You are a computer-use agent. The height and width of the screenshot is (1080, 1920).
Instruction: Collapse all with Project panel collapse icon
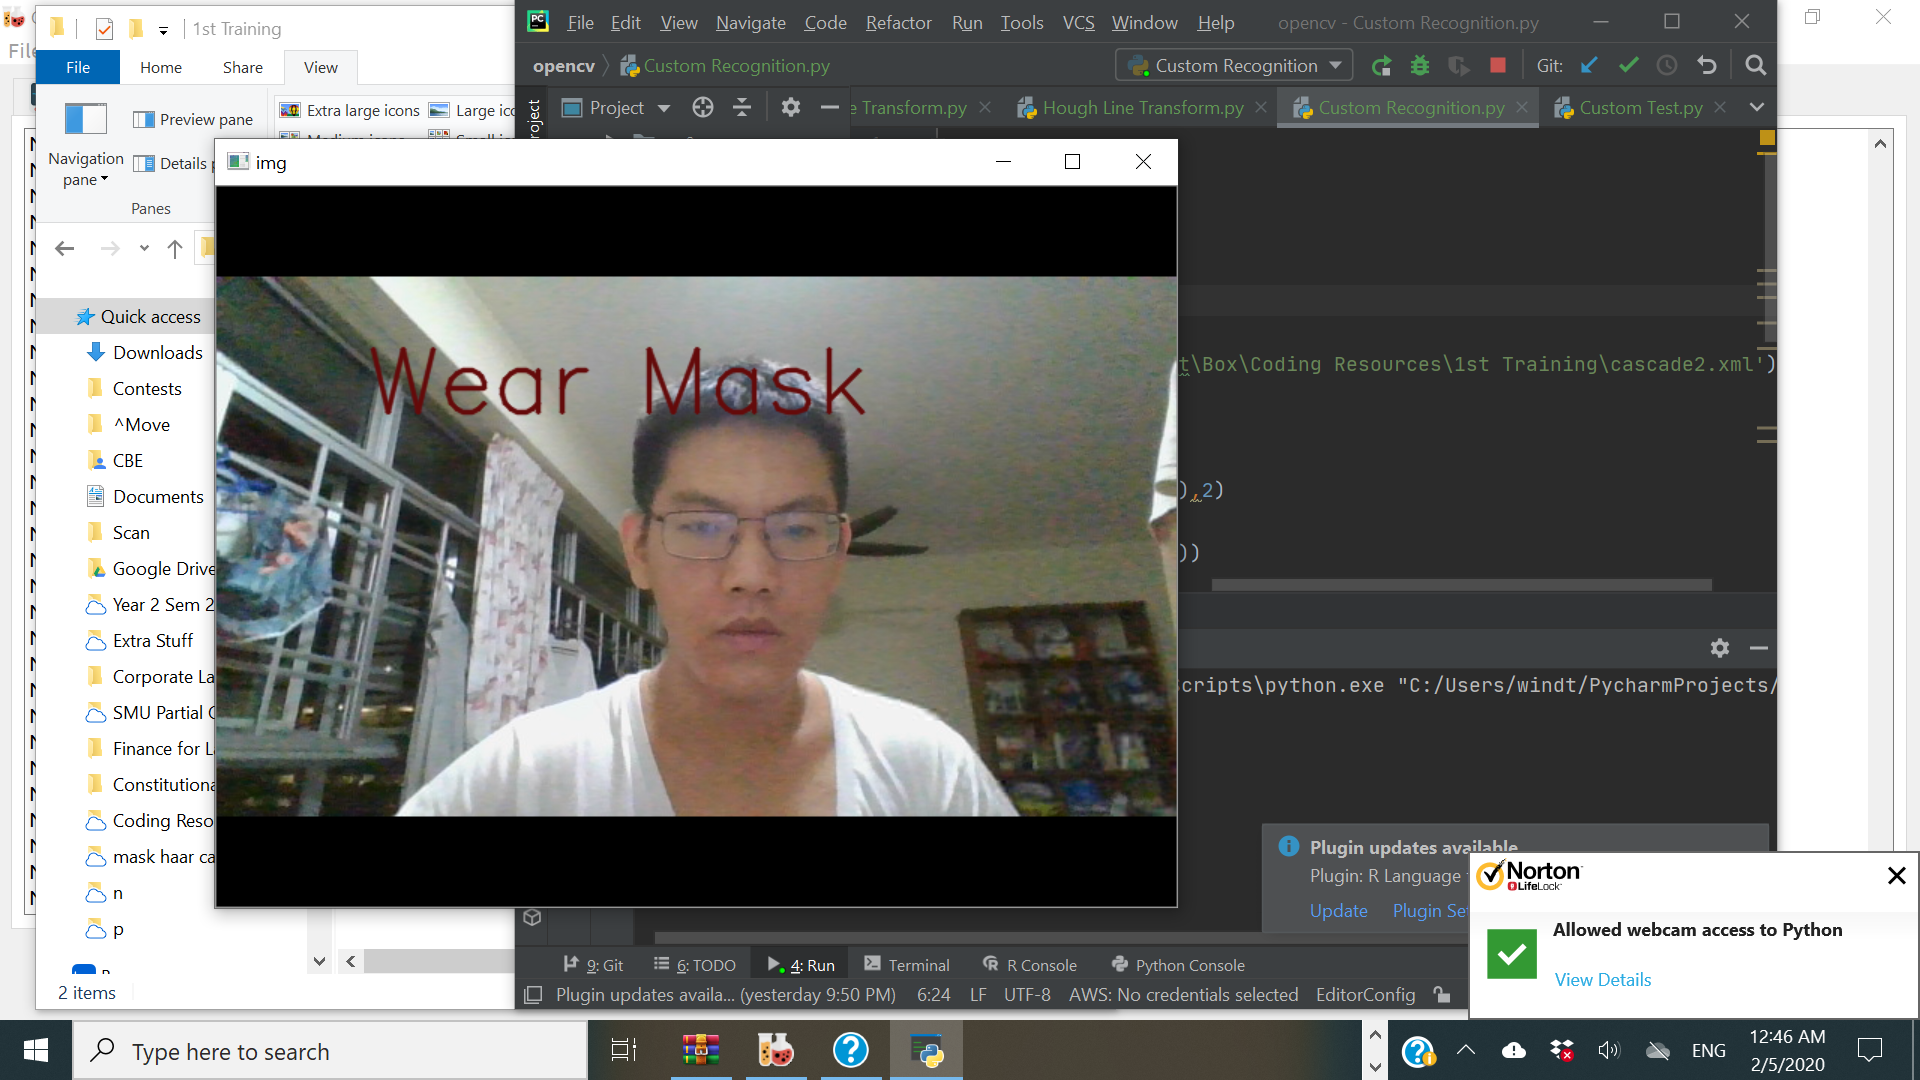point(742,108)
